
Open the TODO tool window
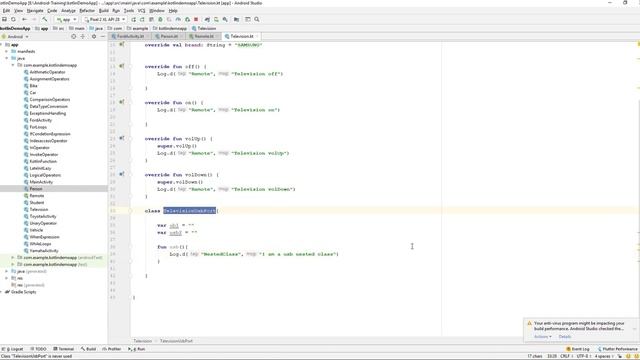click(38, 349)
